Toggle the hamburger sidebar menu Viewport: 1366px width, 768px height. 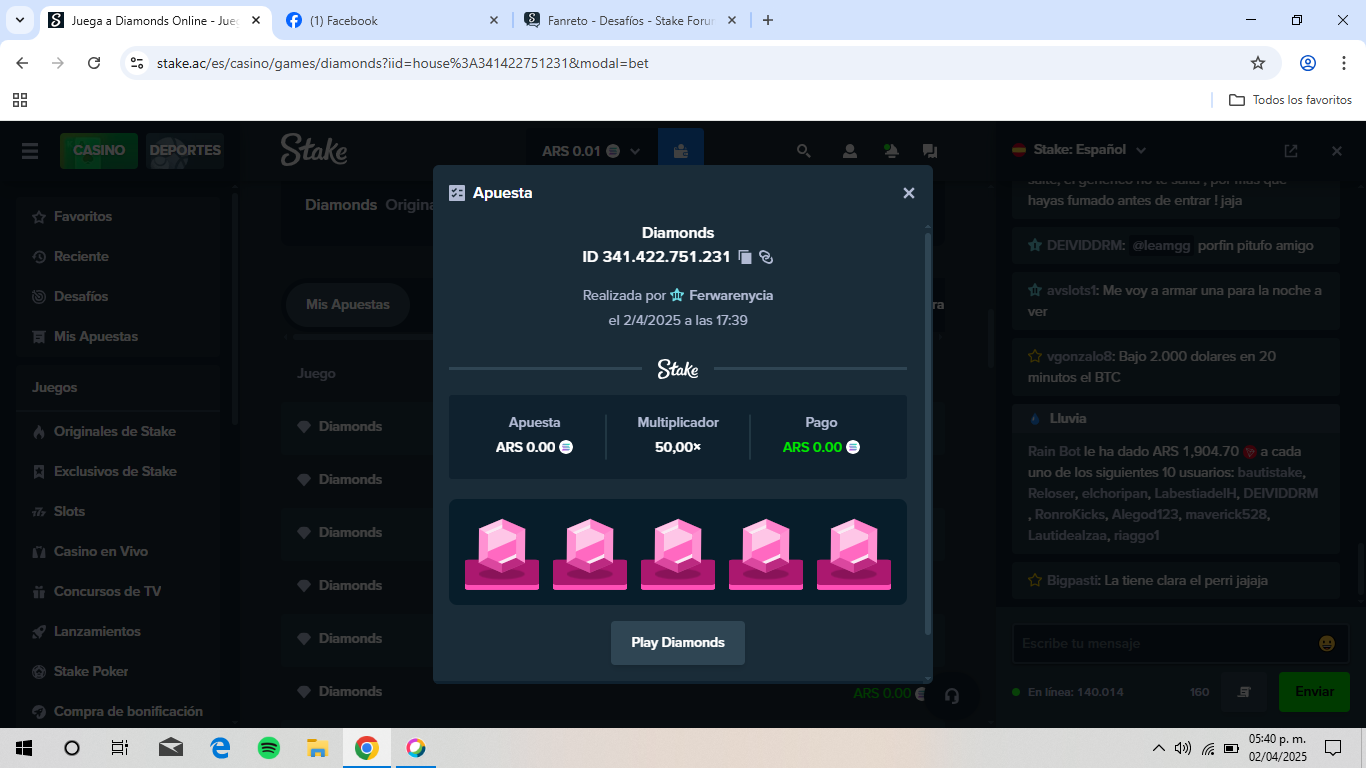tap(30, 151)
